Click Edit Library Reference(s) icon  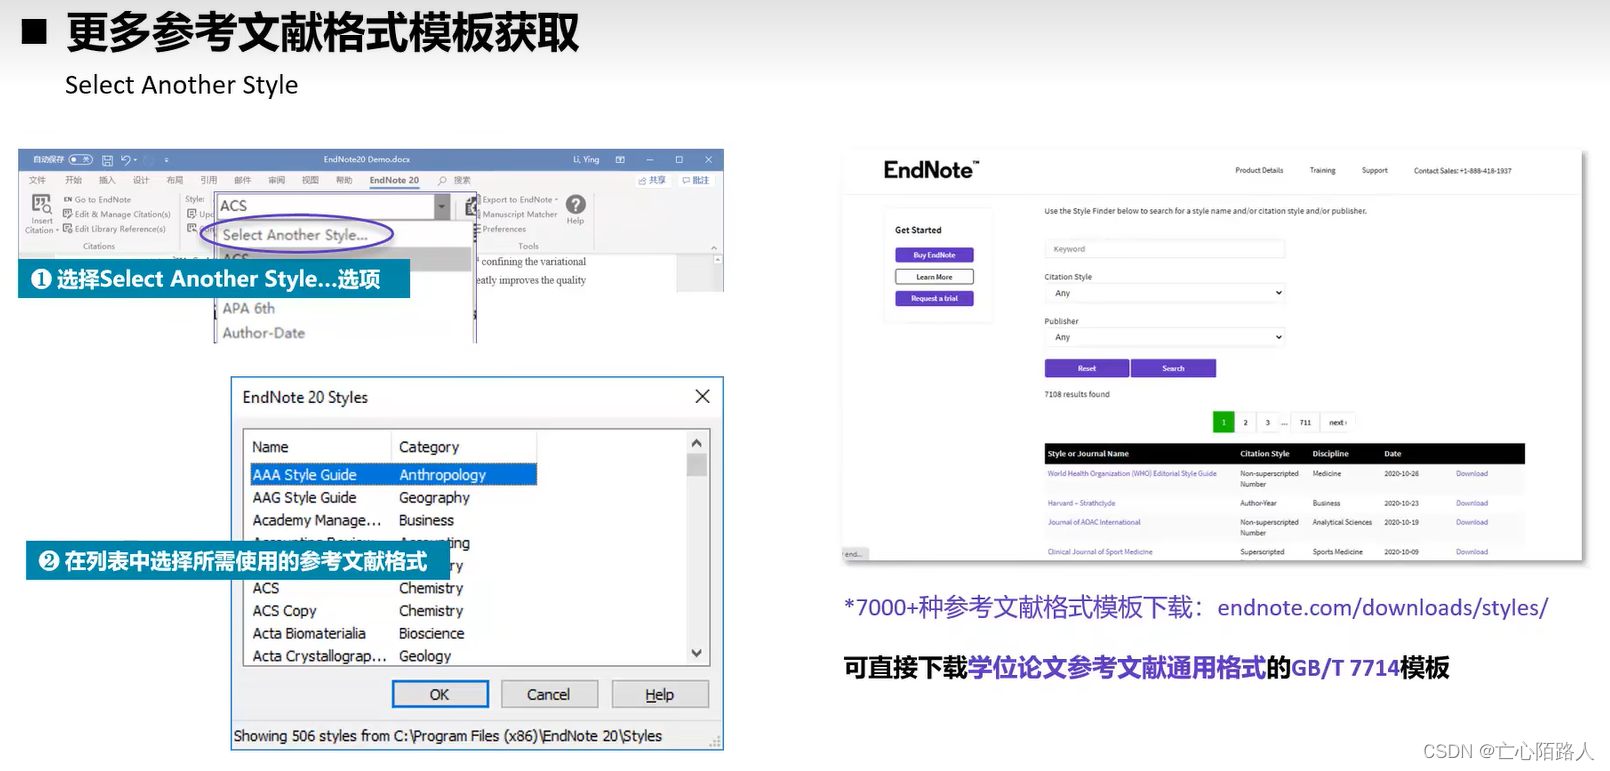pos(68,229)
